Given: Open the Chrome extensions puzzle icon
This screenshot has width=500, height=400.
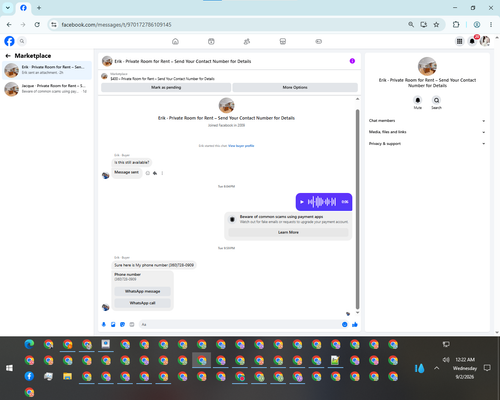Looking at the screenshot, I should point(456,25).
